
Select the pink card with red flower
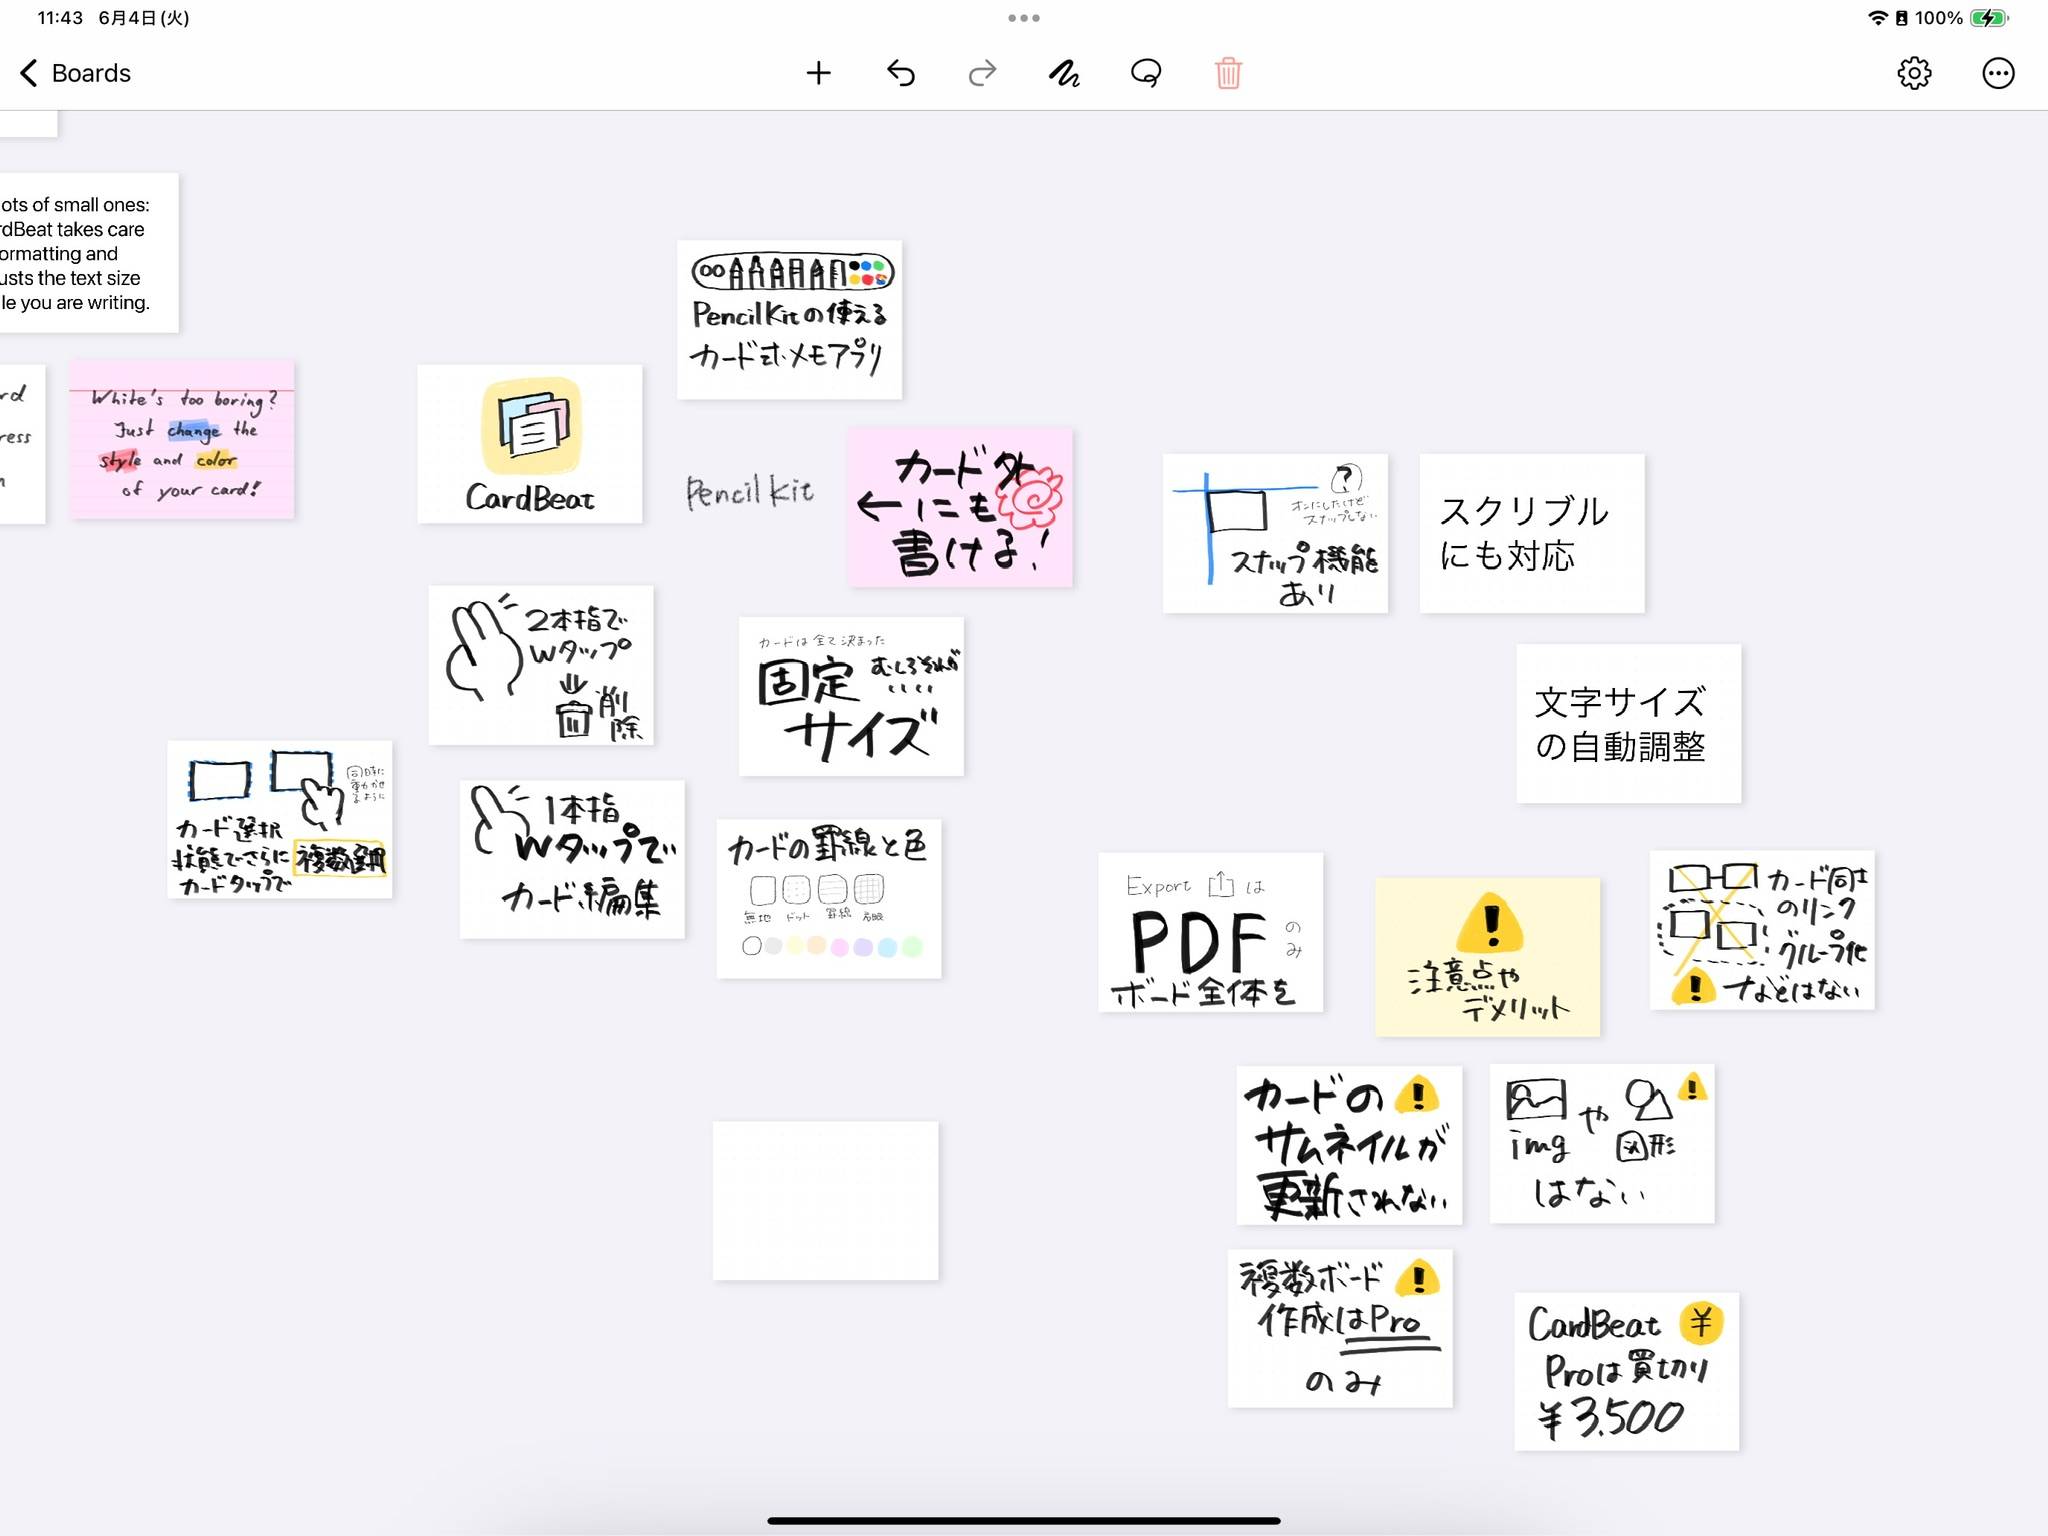click(x=960, y=507)
